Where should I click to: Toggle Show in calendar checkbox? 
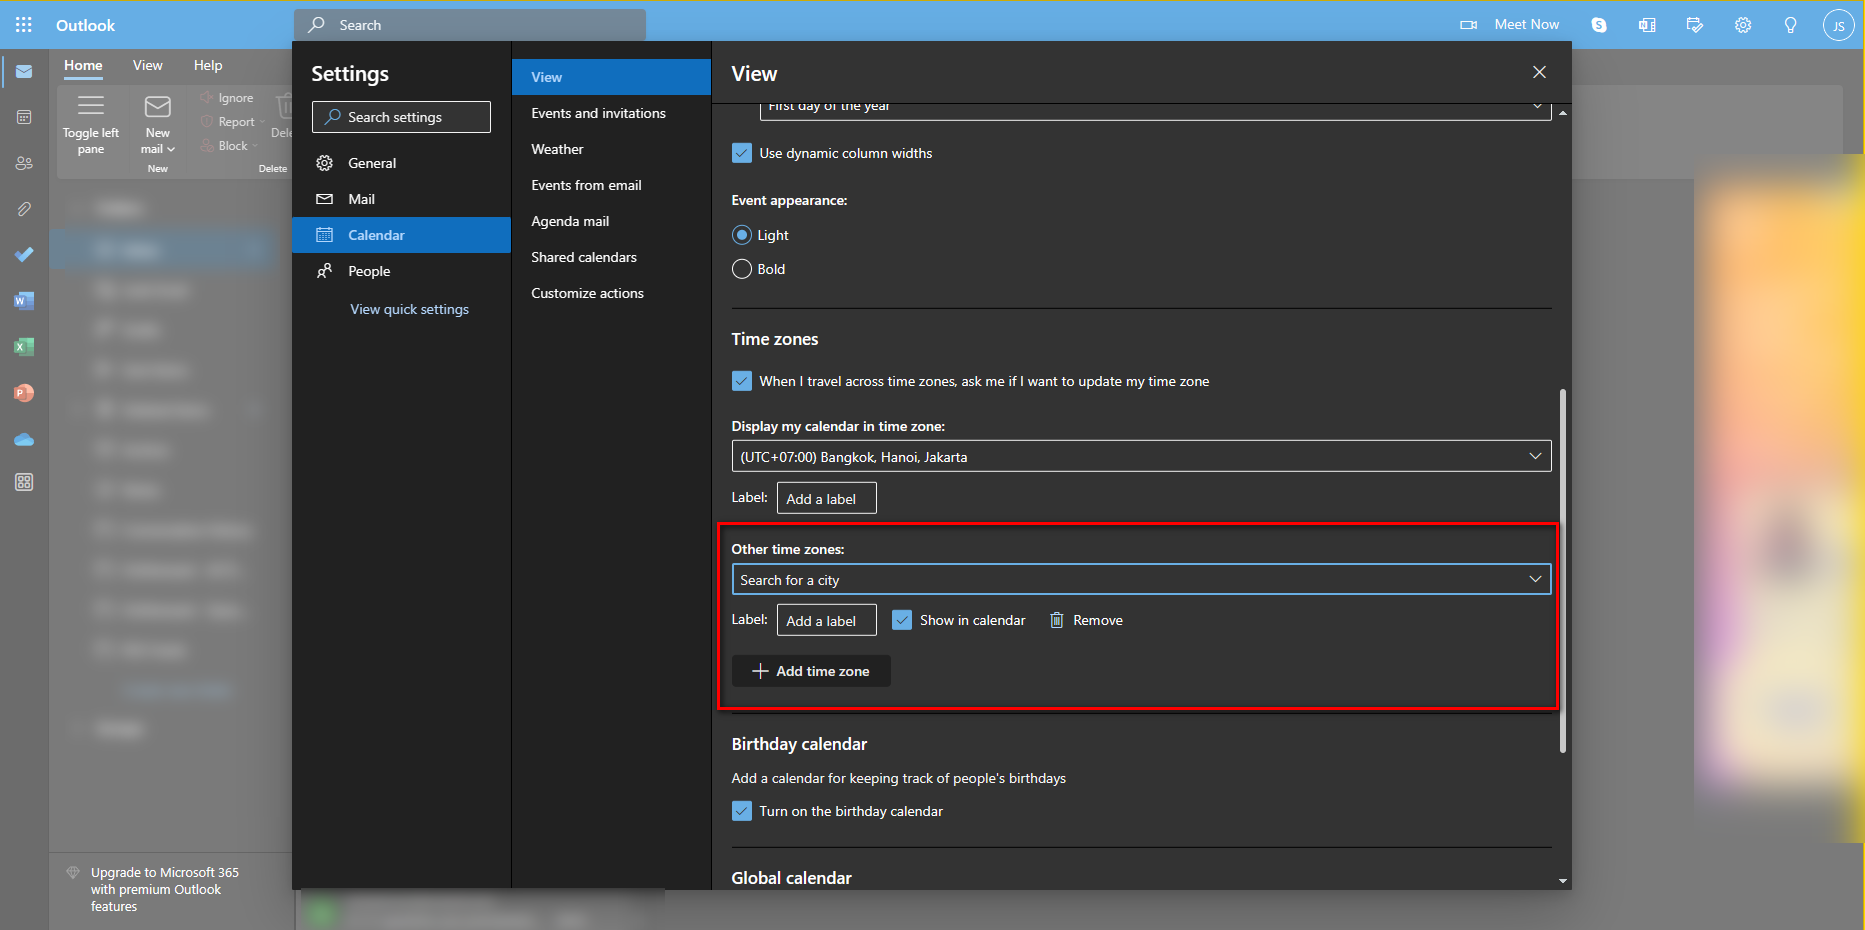click(902, 620)
